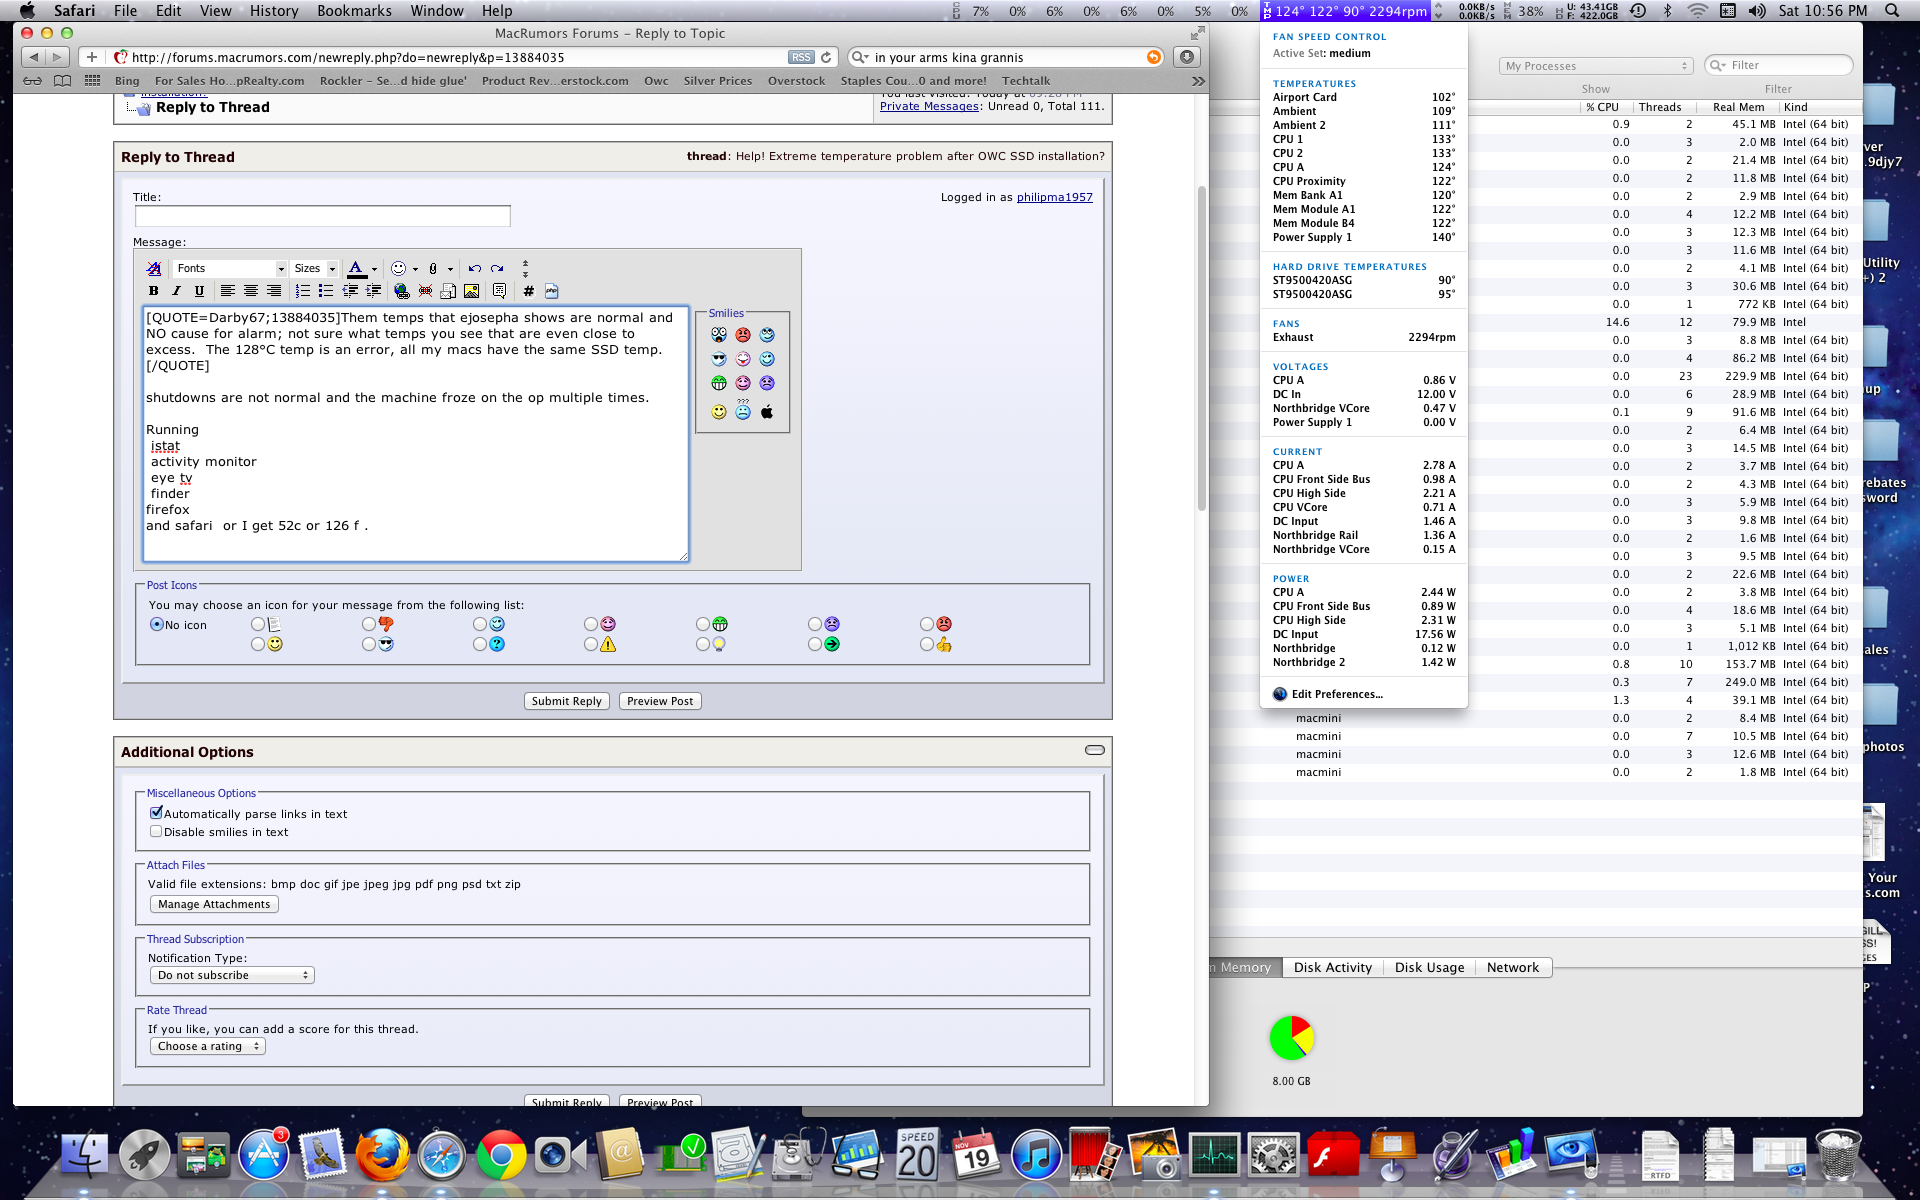Expand the 'Choose a rating' dropdown
Image resolution: width=1920 pixels, height=1200 pixels.
pos(207,1046)
